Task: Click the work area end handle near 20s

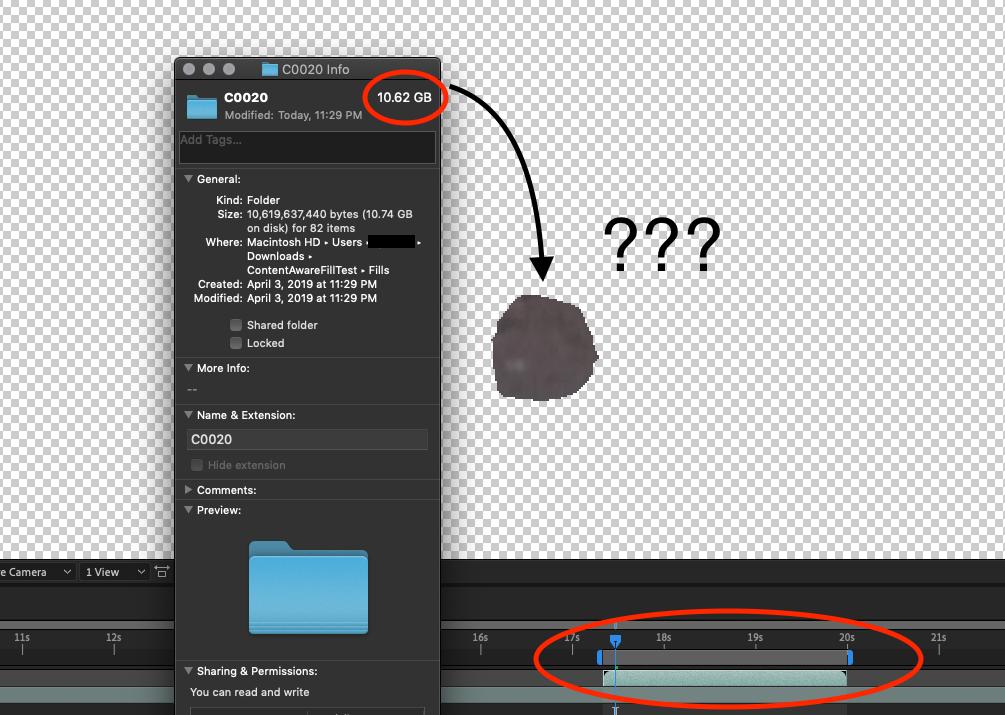Action: 850,657
